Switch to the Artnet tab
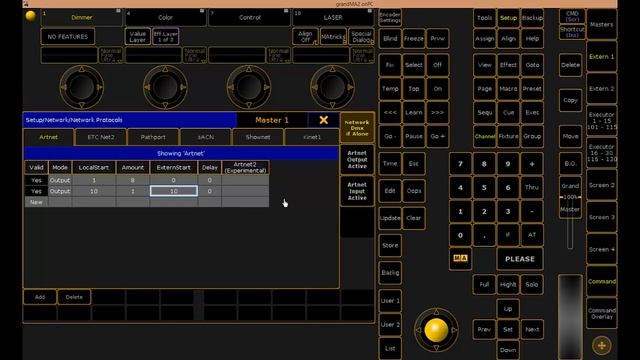 [49, 137]
